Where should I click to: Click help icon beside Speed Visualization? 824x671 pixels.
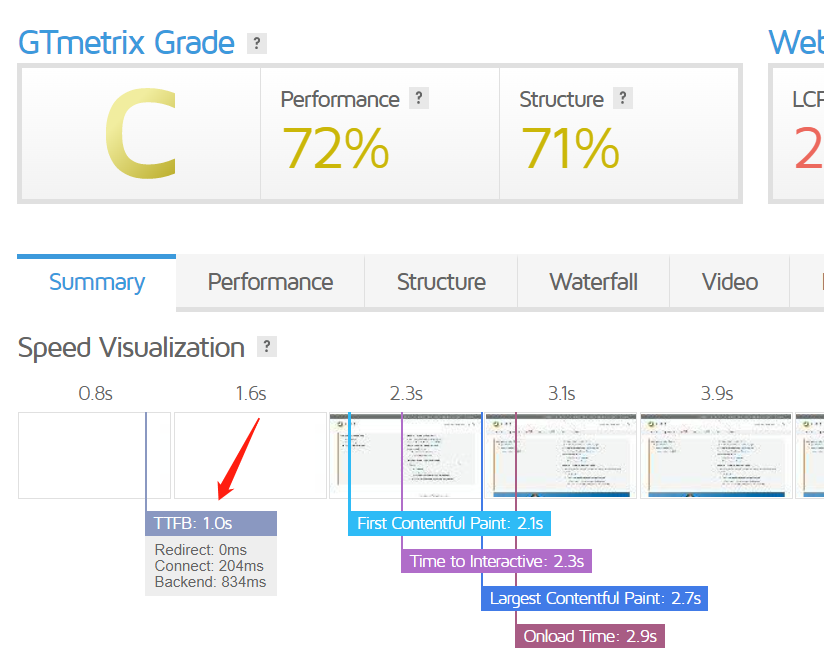tap(266, 347)
